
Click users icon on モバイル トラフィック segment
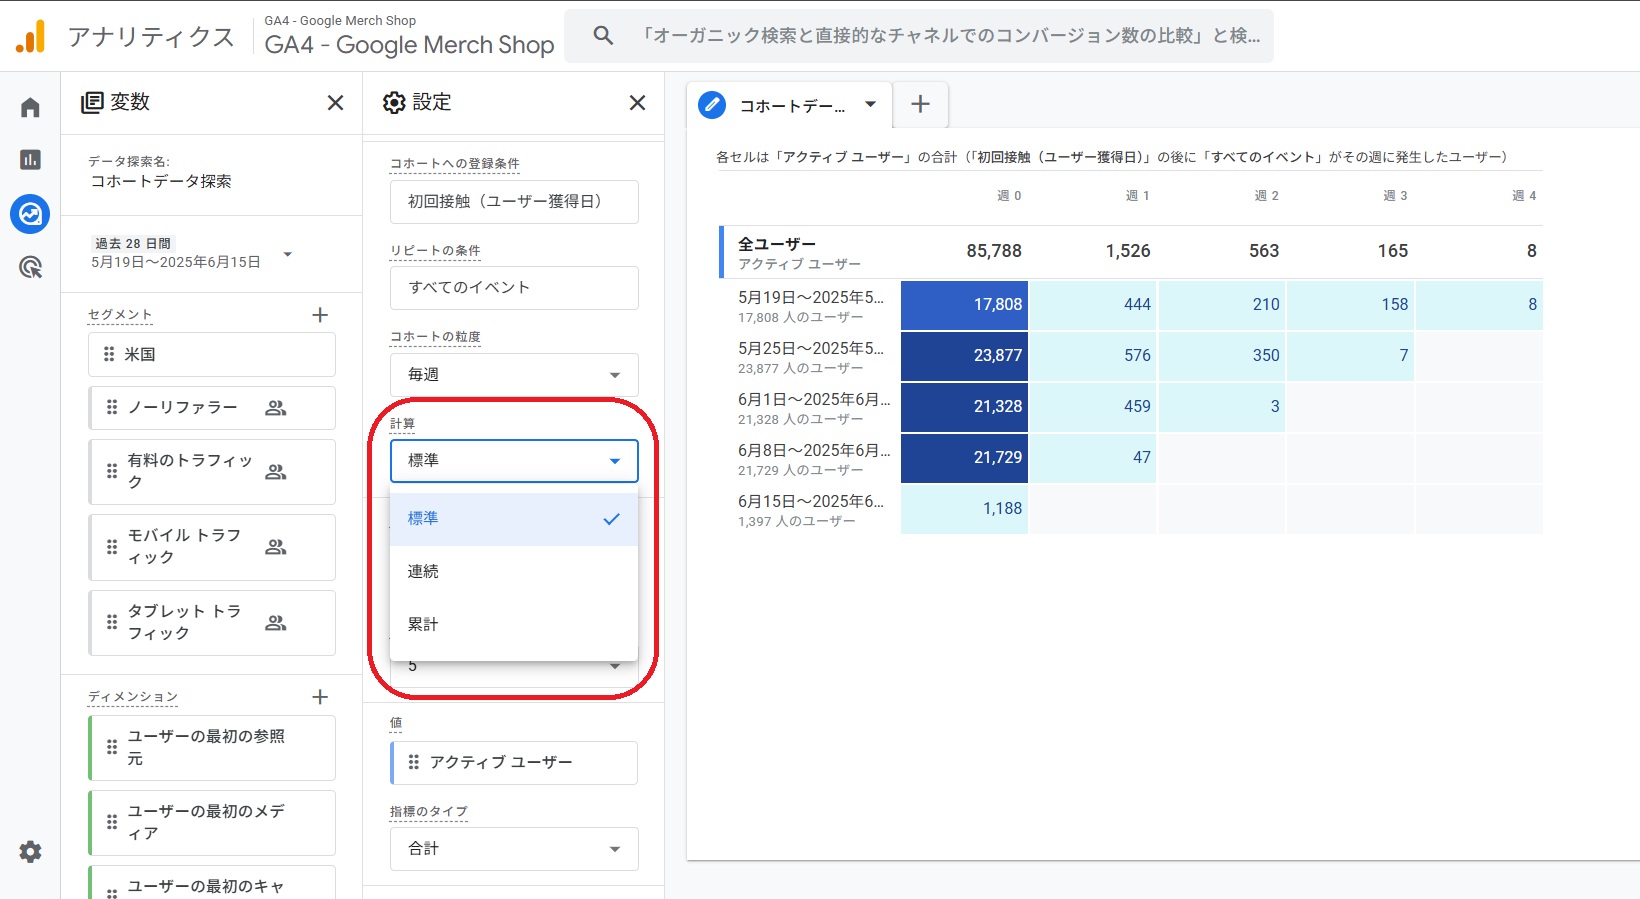tap(276, 547)
